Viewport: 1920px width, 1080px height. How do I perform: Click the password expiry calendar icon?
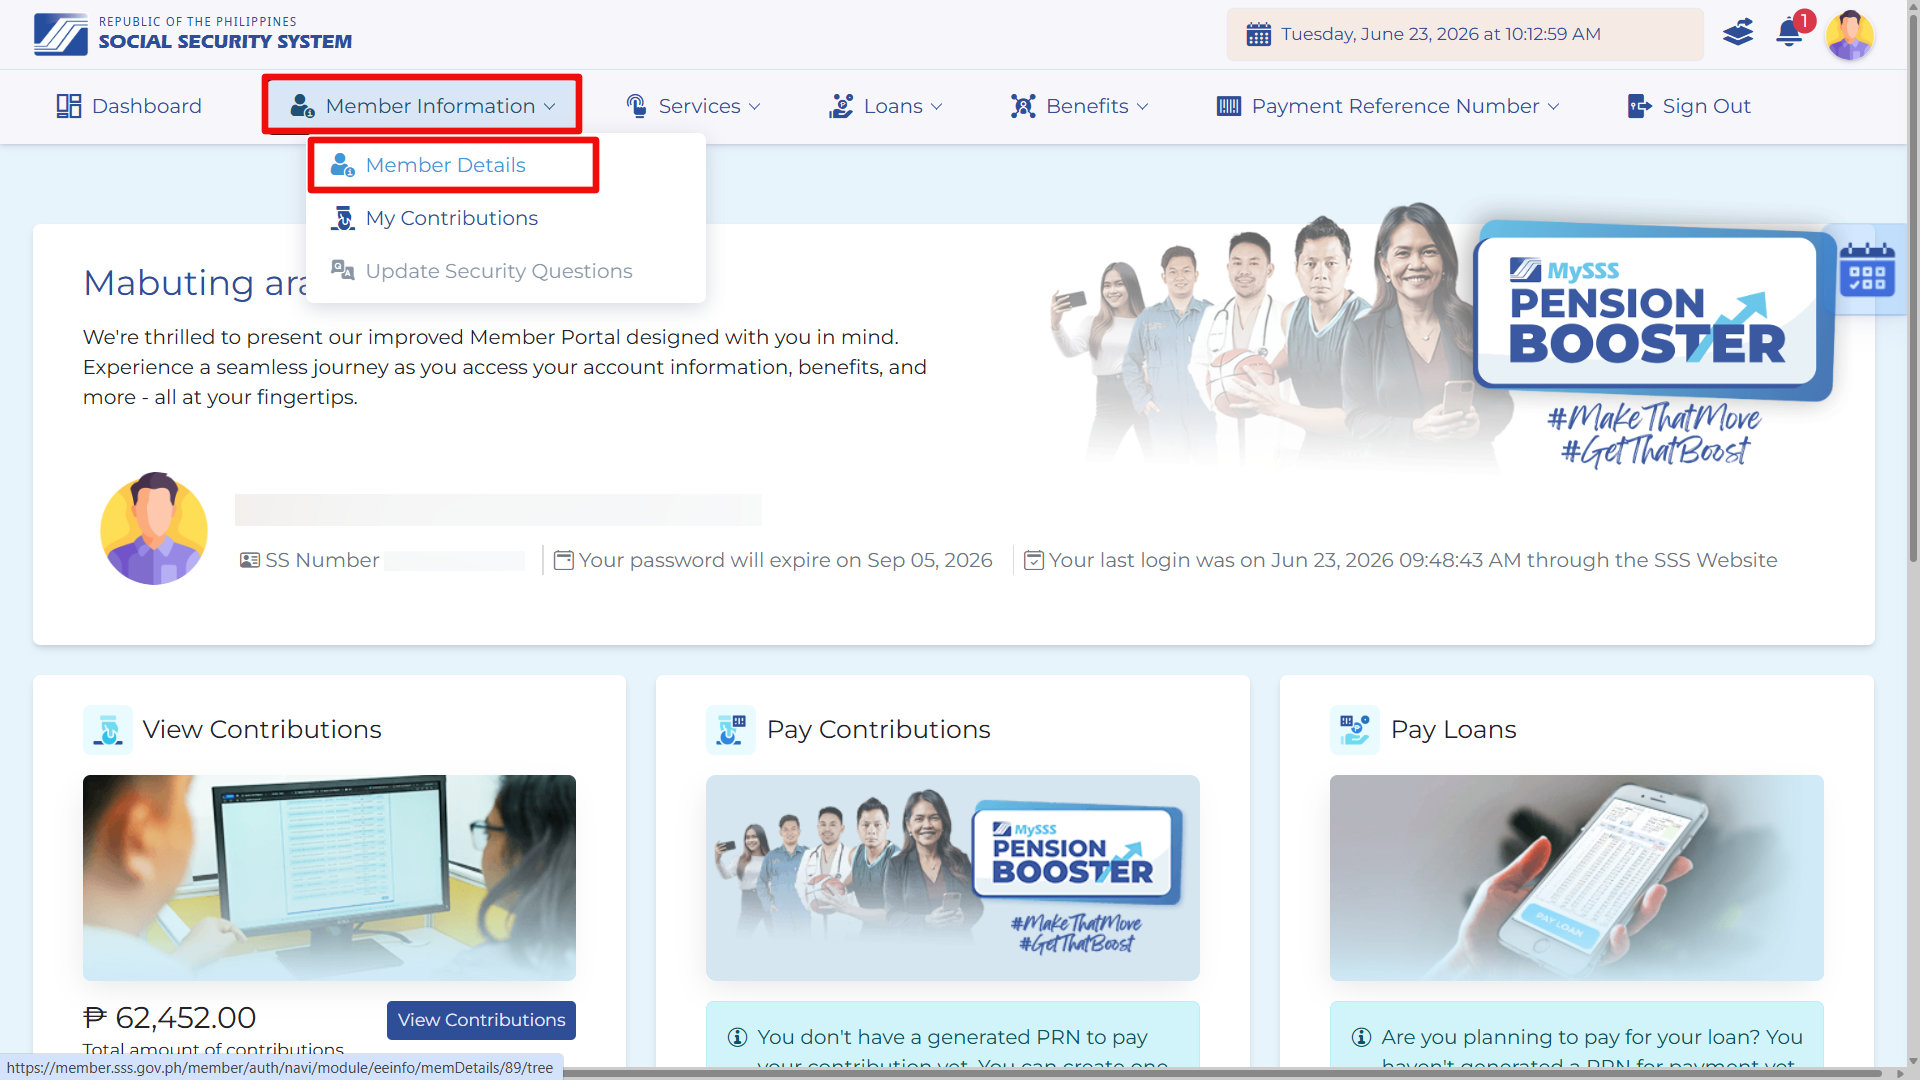click(x=564, y=560)
